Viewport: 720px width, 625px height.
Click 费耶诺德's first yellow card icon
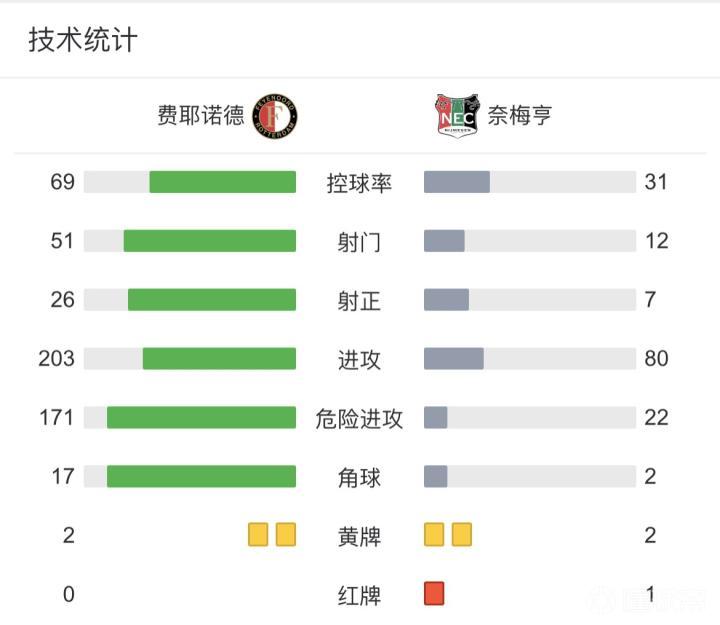[259, 535]
